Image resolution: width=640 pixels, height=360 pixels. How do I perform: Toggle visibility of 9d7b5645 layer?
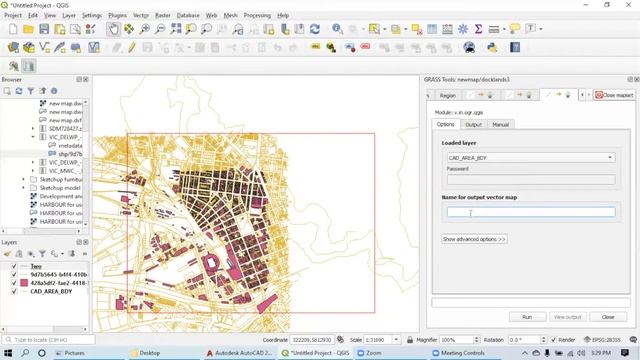14,275
